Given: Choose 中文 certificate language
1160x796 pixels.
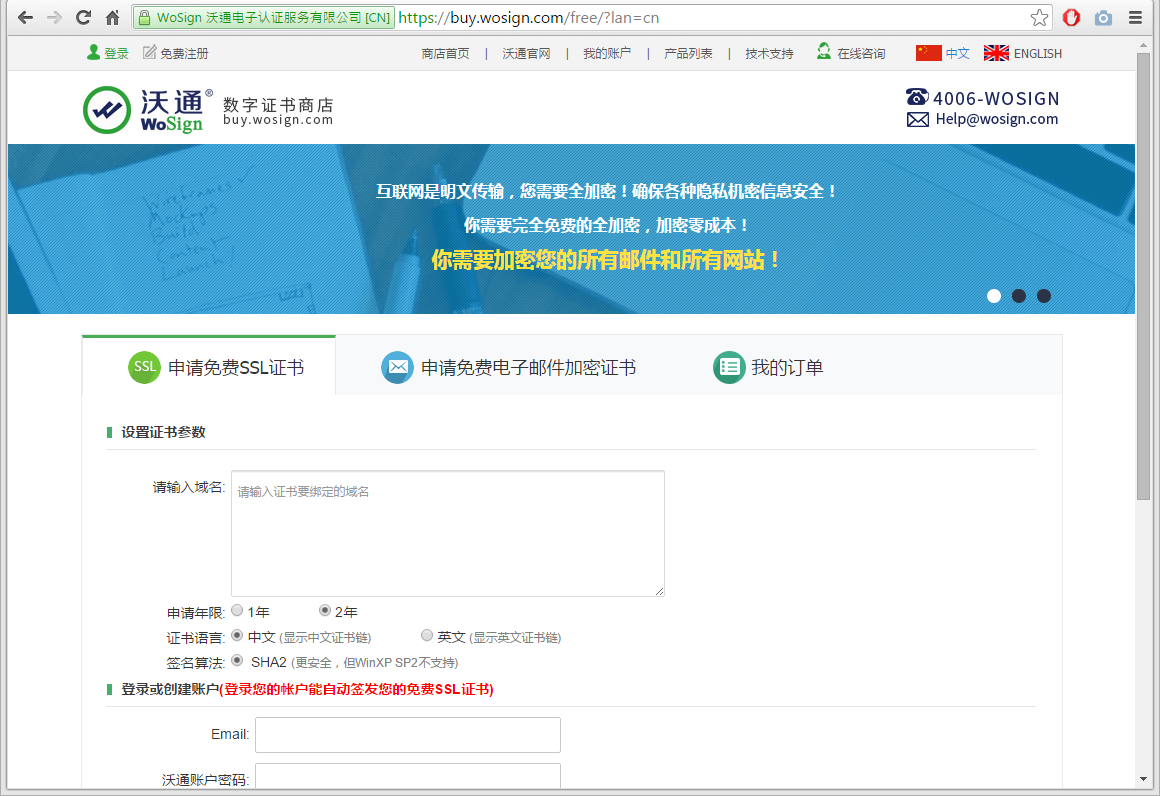Looking at the screenshot, I should point(237,635).
